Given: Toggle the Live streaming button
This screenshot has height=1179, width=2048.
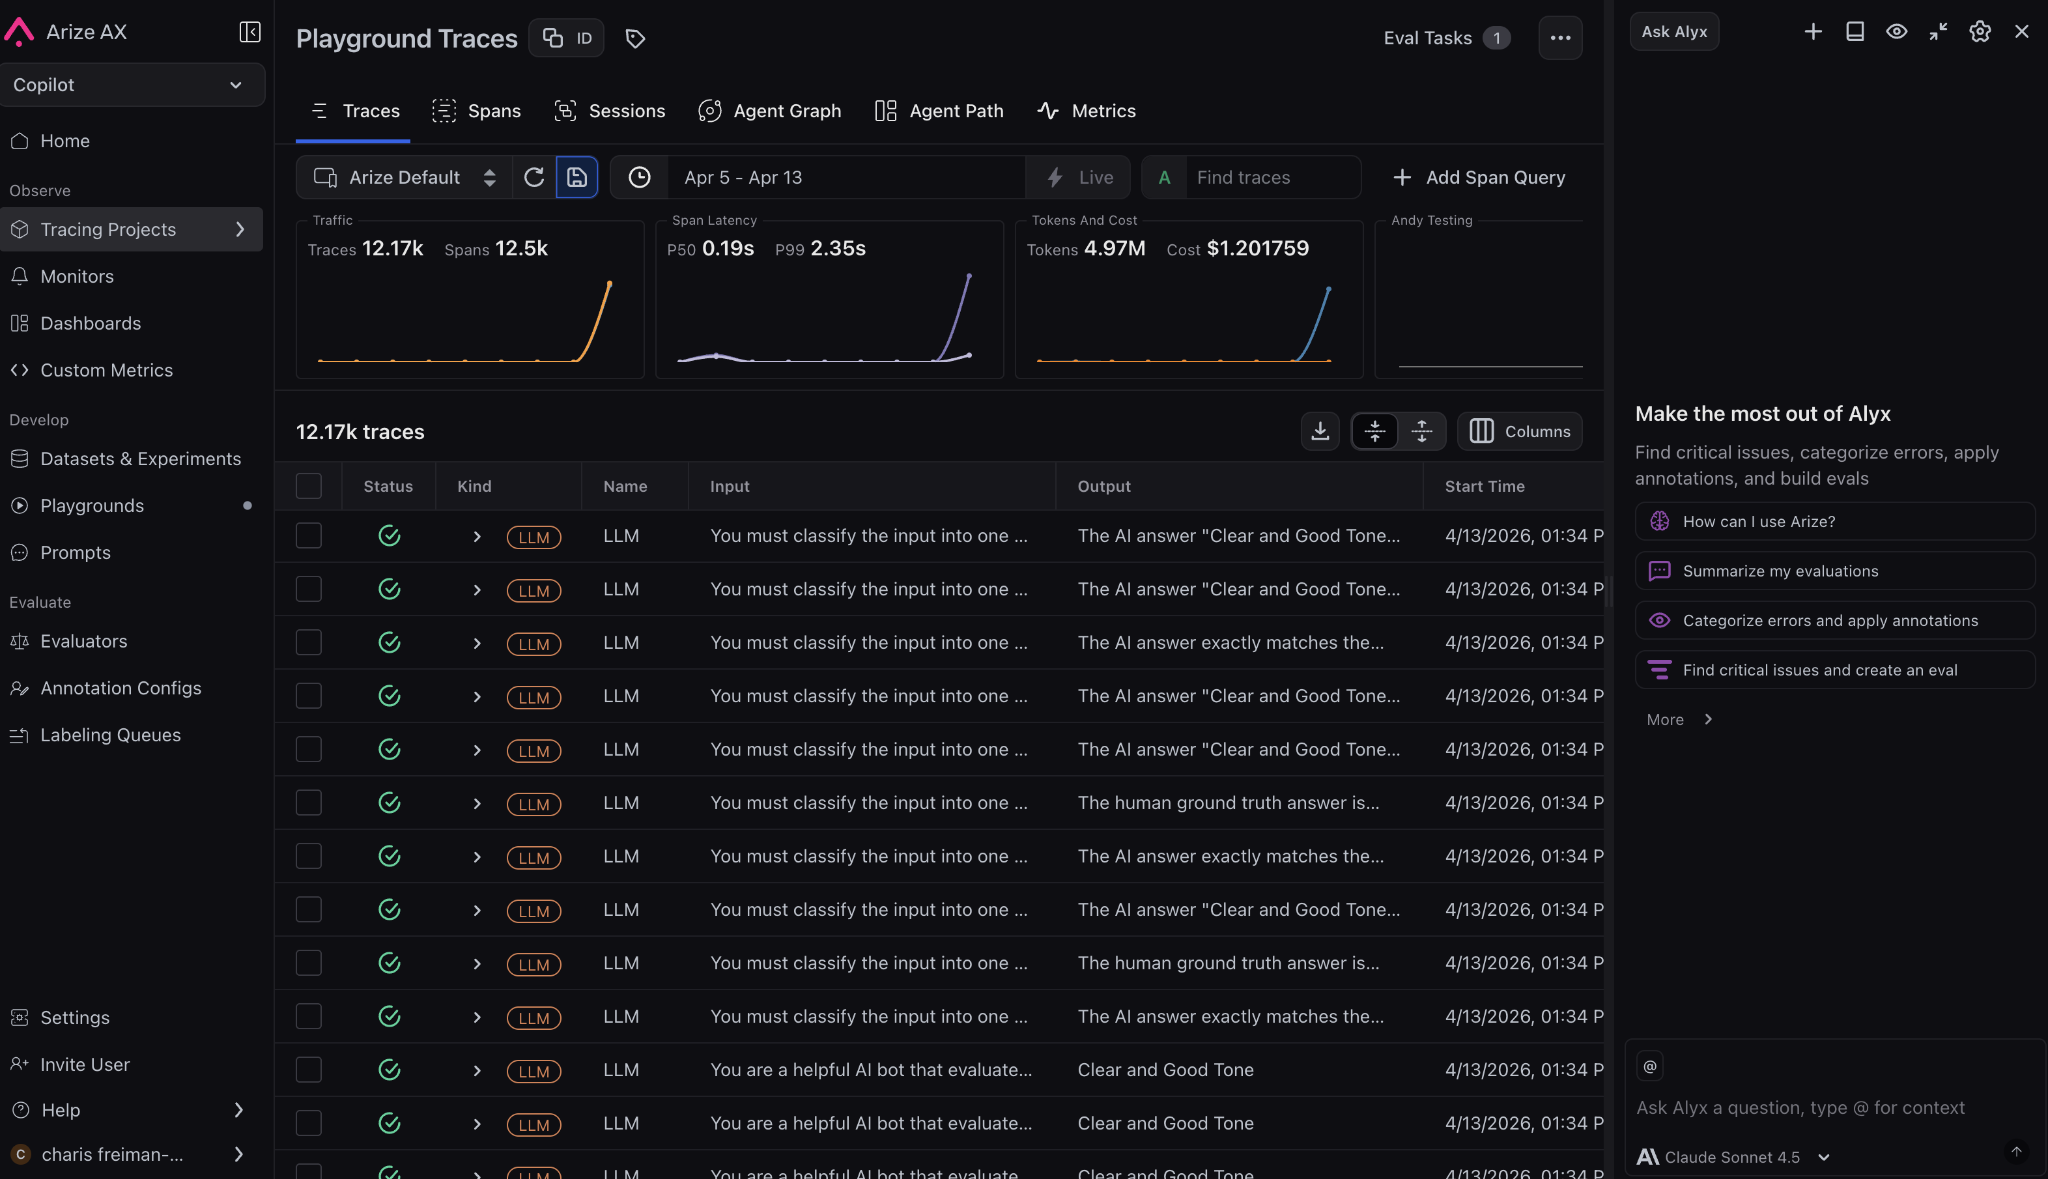Looking at the screenshot, I should 1079,177.
